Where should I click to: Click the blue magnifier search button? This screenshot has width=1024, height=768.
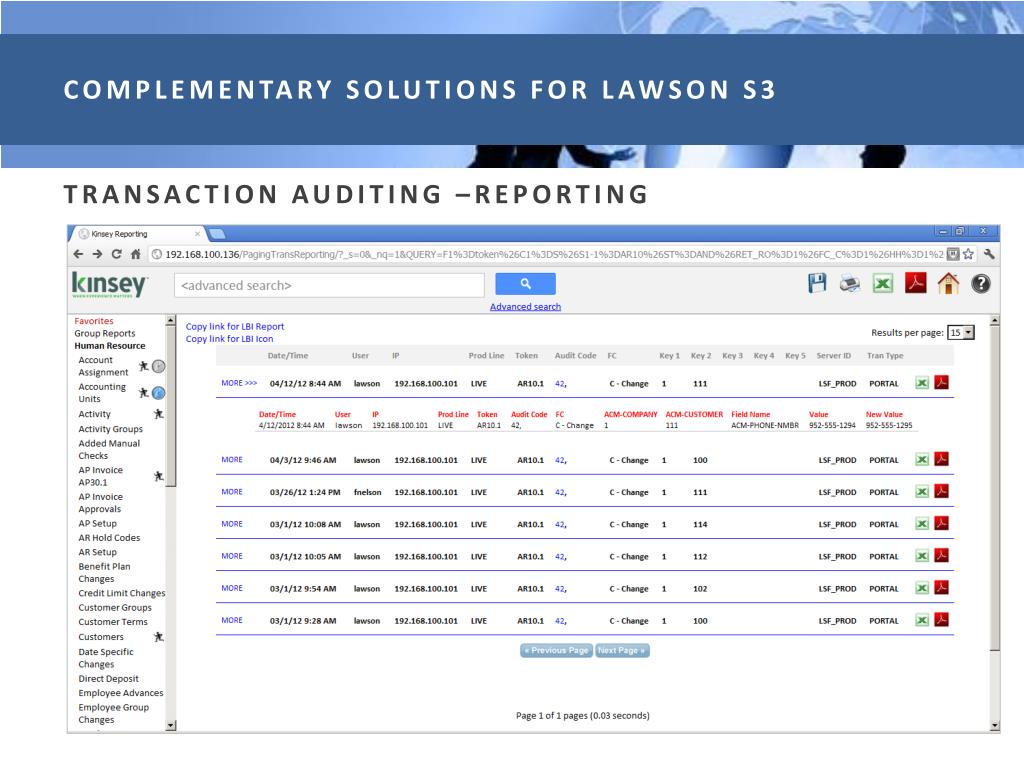tap(525, 284)
